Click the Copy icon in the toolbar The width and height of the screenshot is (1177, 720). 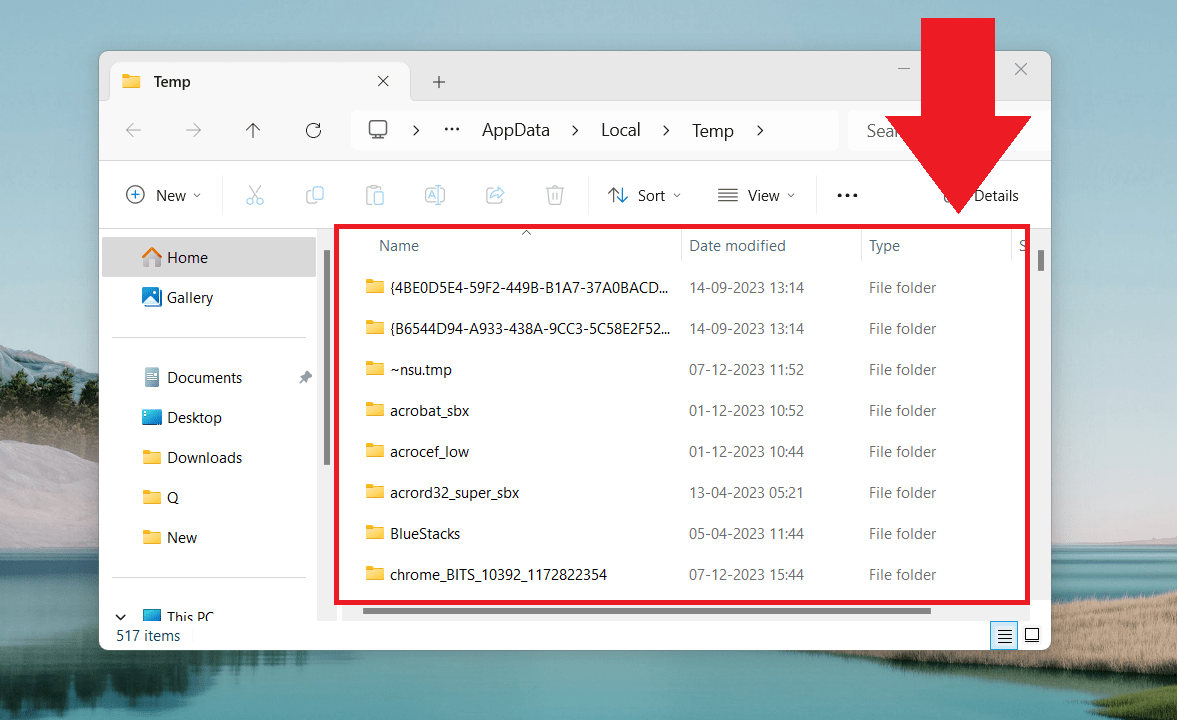pyautogui.click(x=315, y=195)
